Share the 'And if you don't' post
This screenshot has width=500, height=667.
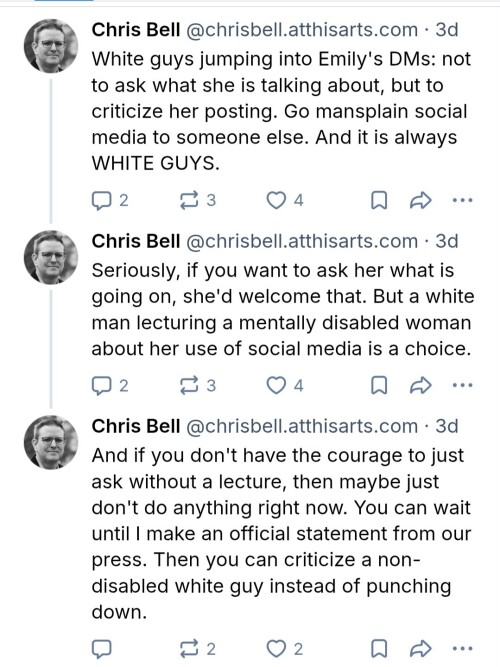[420, 649]
